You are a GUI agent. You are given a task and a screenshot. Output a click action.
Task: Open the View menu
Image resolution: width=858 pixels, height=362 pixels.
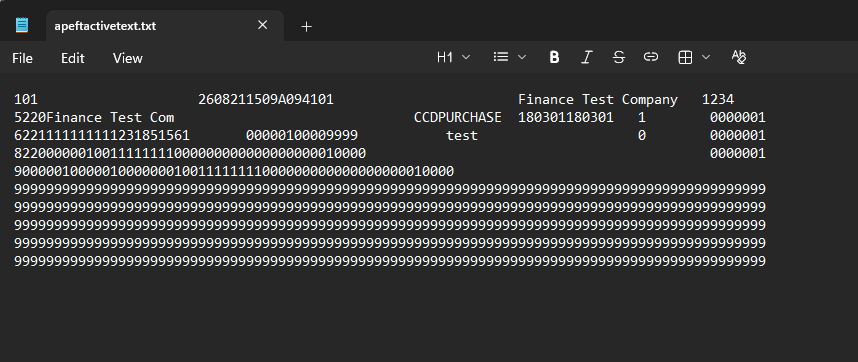point(127,58)
